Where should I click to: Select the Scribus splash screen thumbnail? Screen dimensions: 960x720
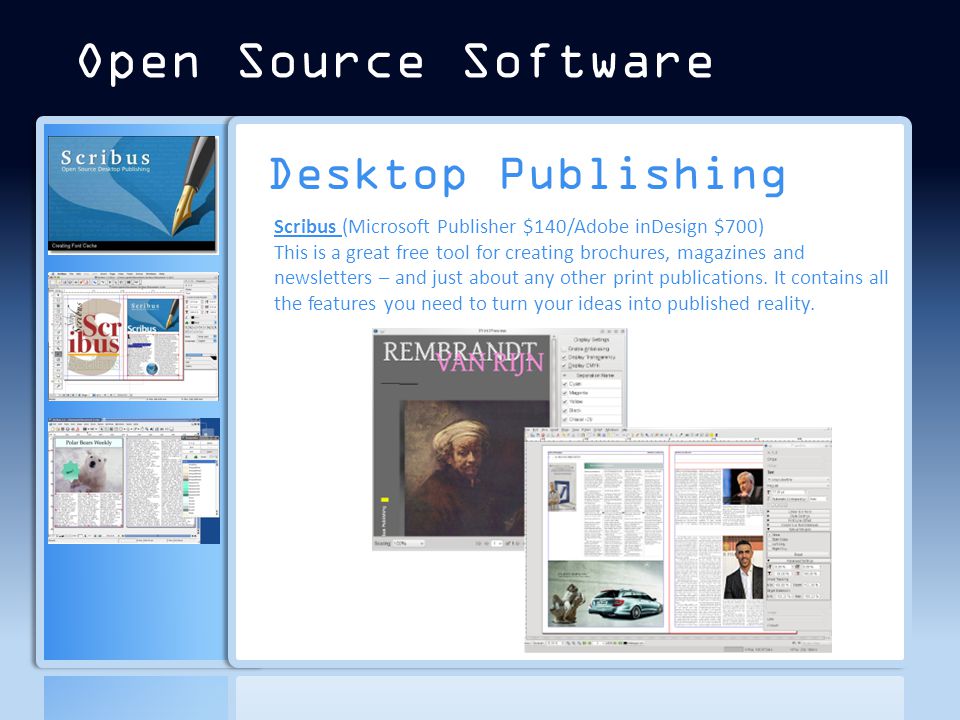(x=133, y=195)
